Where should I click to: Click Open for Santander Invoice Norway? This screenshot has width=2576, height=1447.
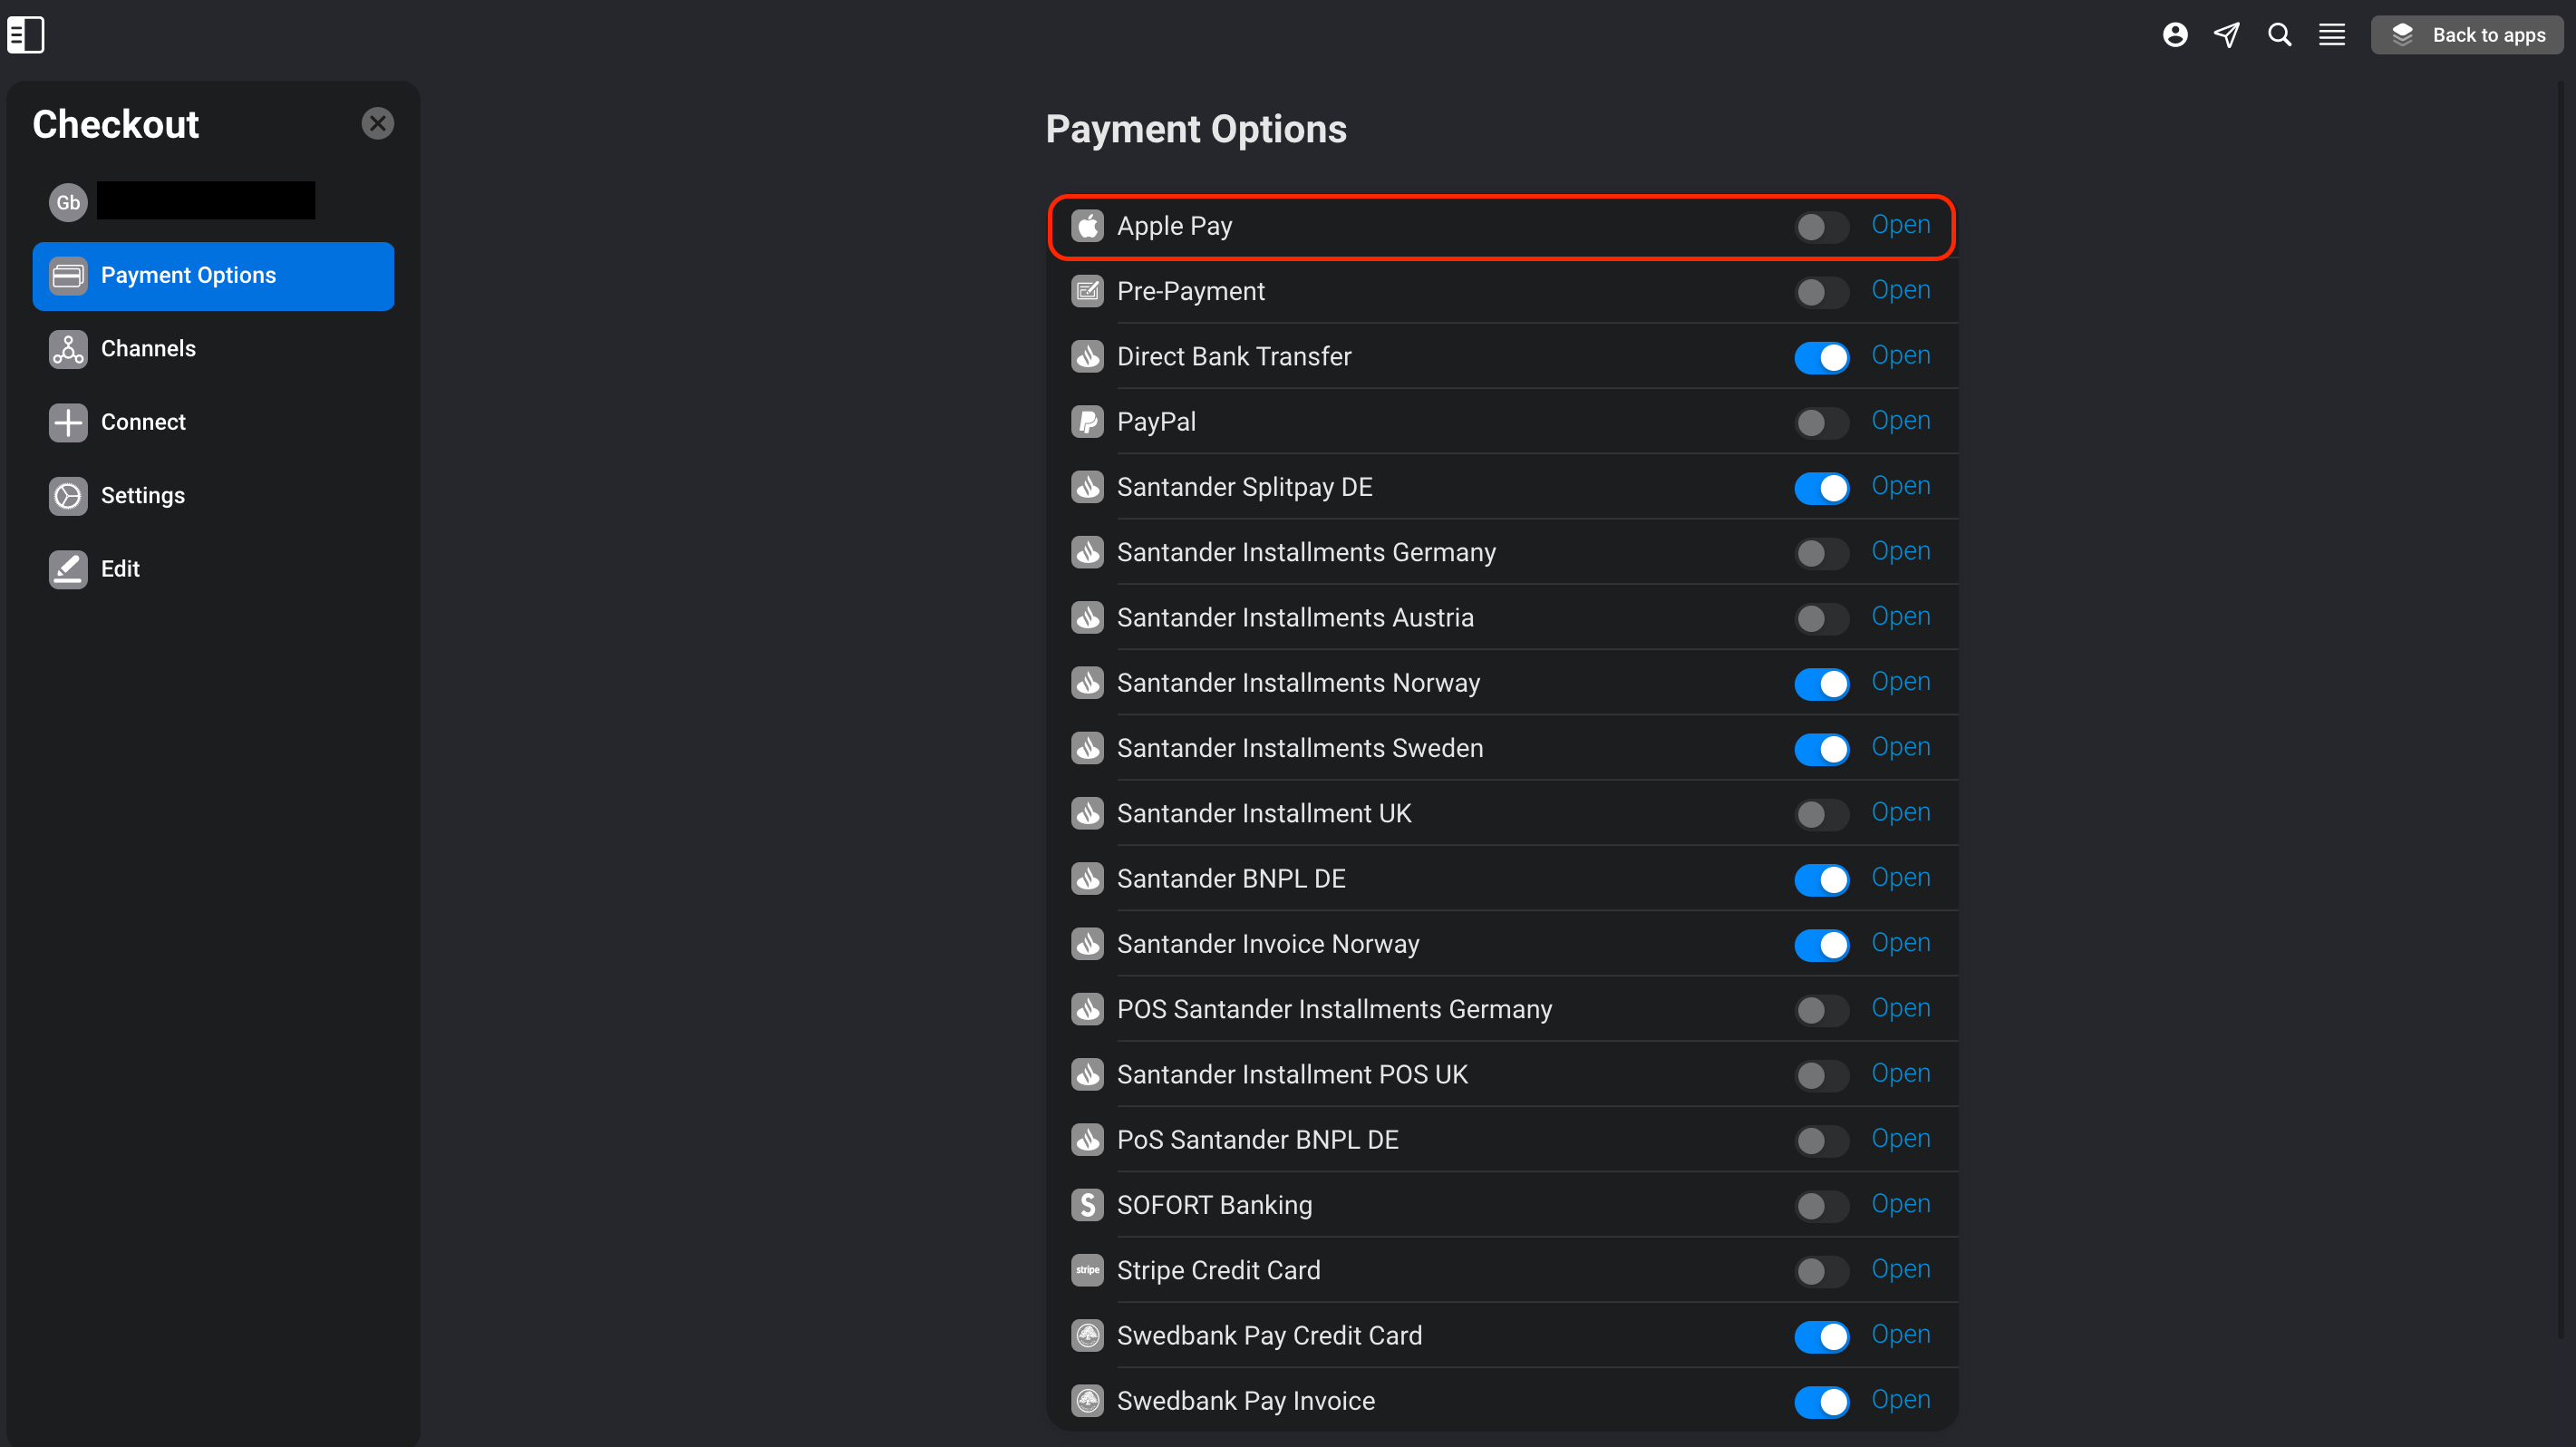pyautogui.click(x=1900, y=944)
